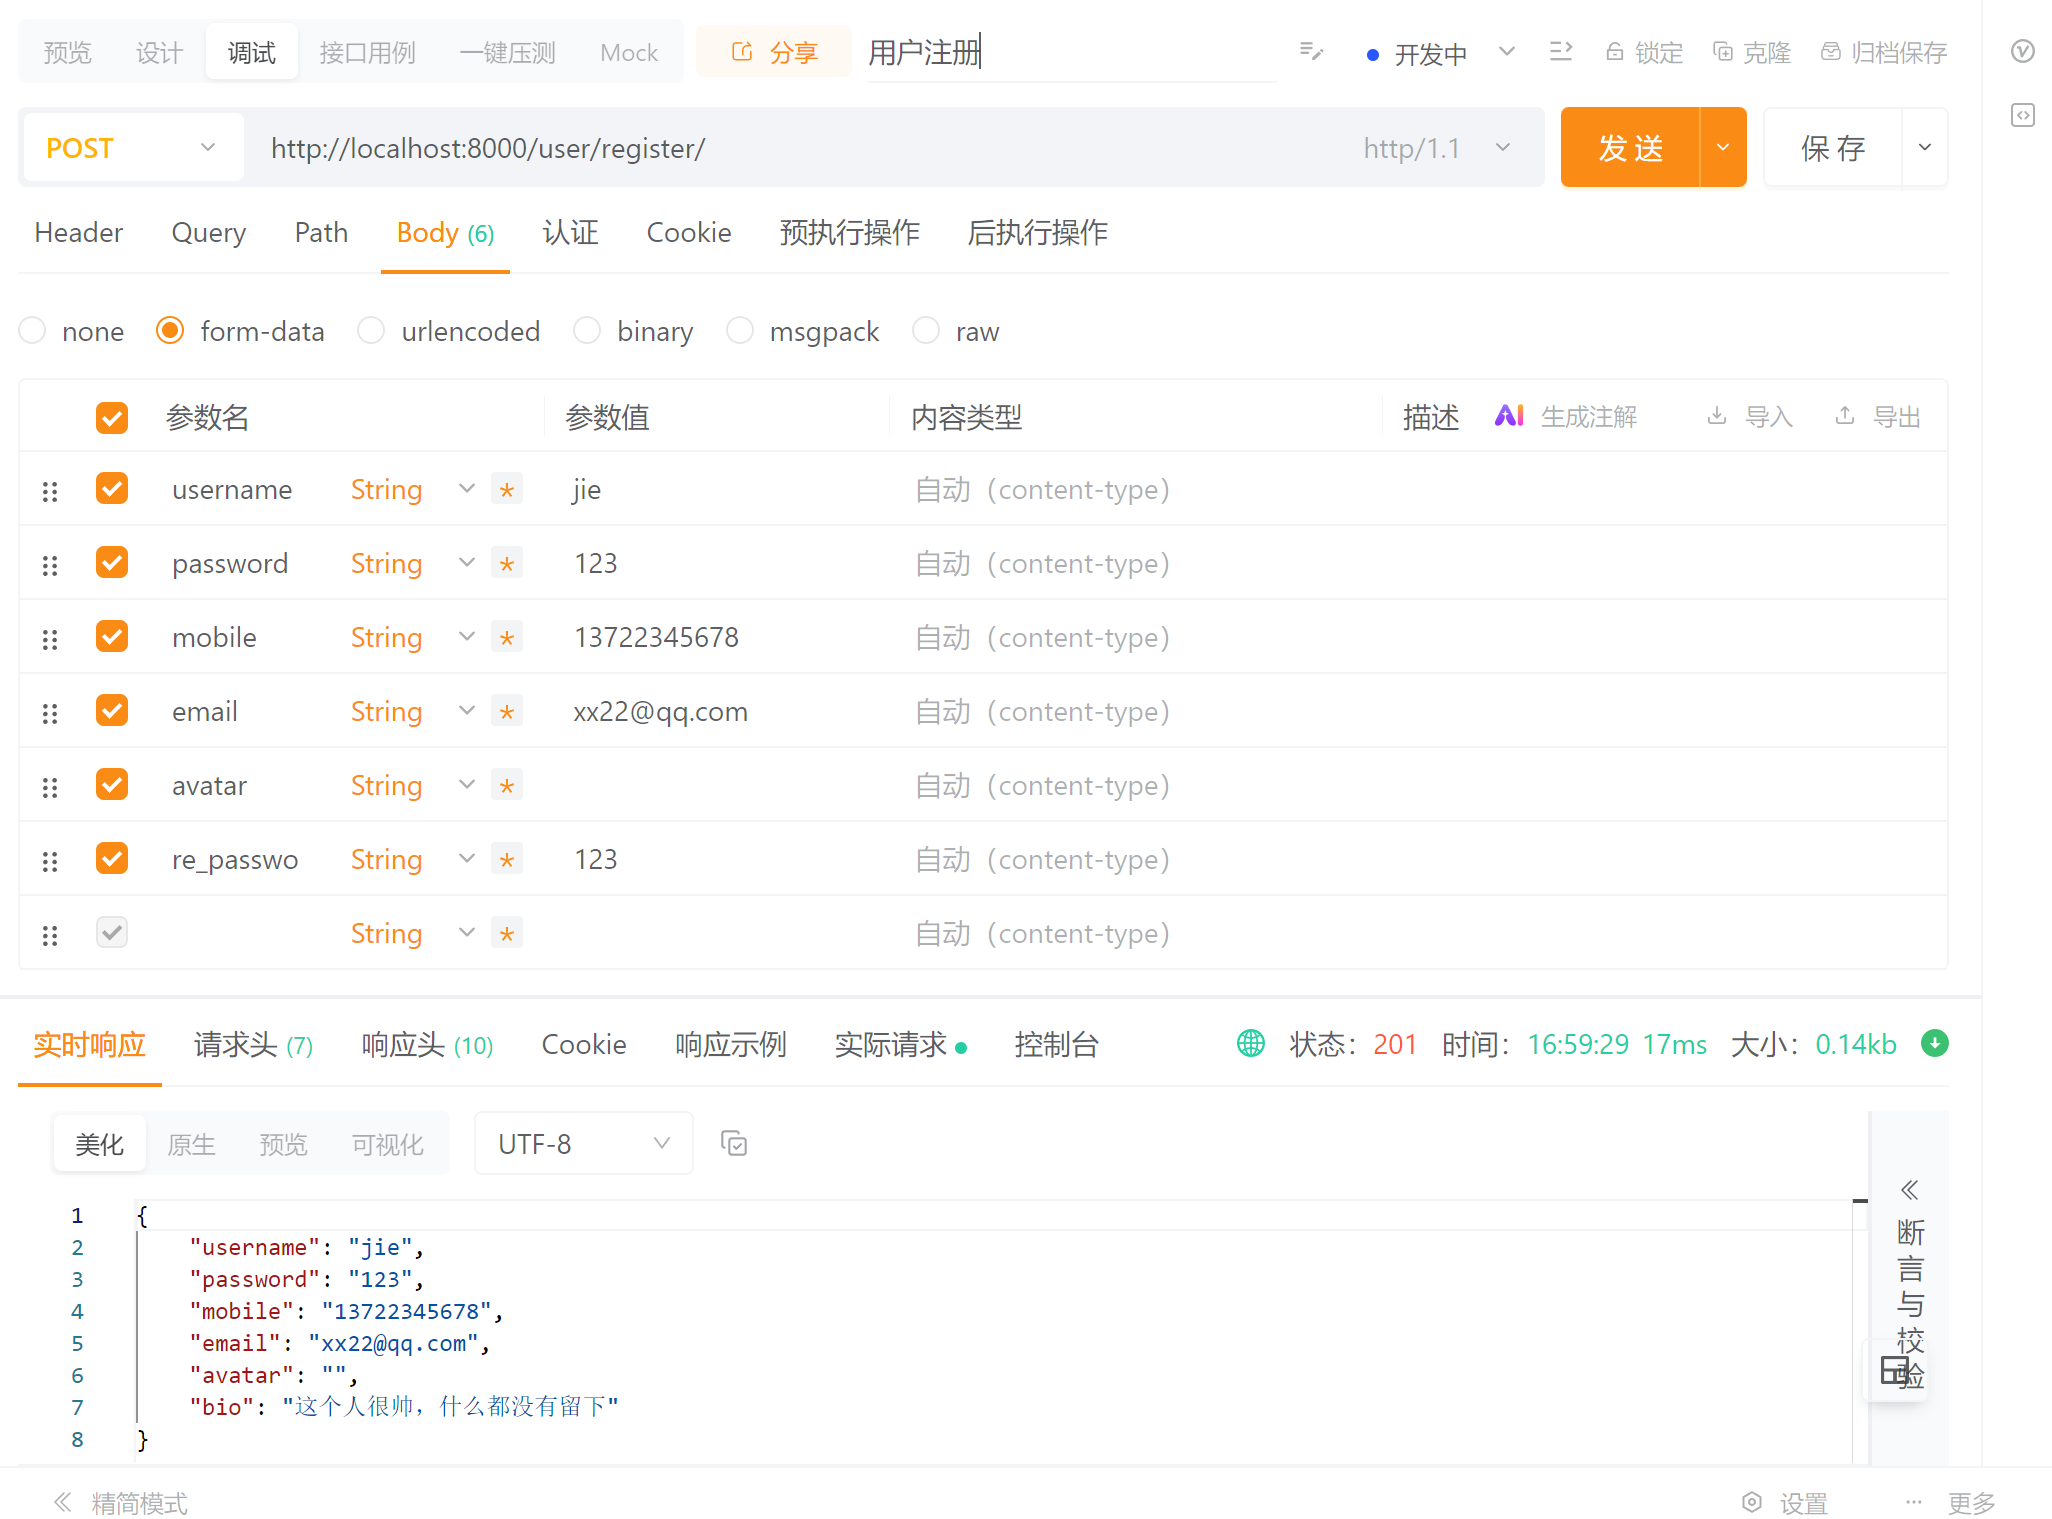Screen dimensions: 2052x1519
Task: Open the UTF-8 encoding dropdown
Action: tap(583, 1143)
